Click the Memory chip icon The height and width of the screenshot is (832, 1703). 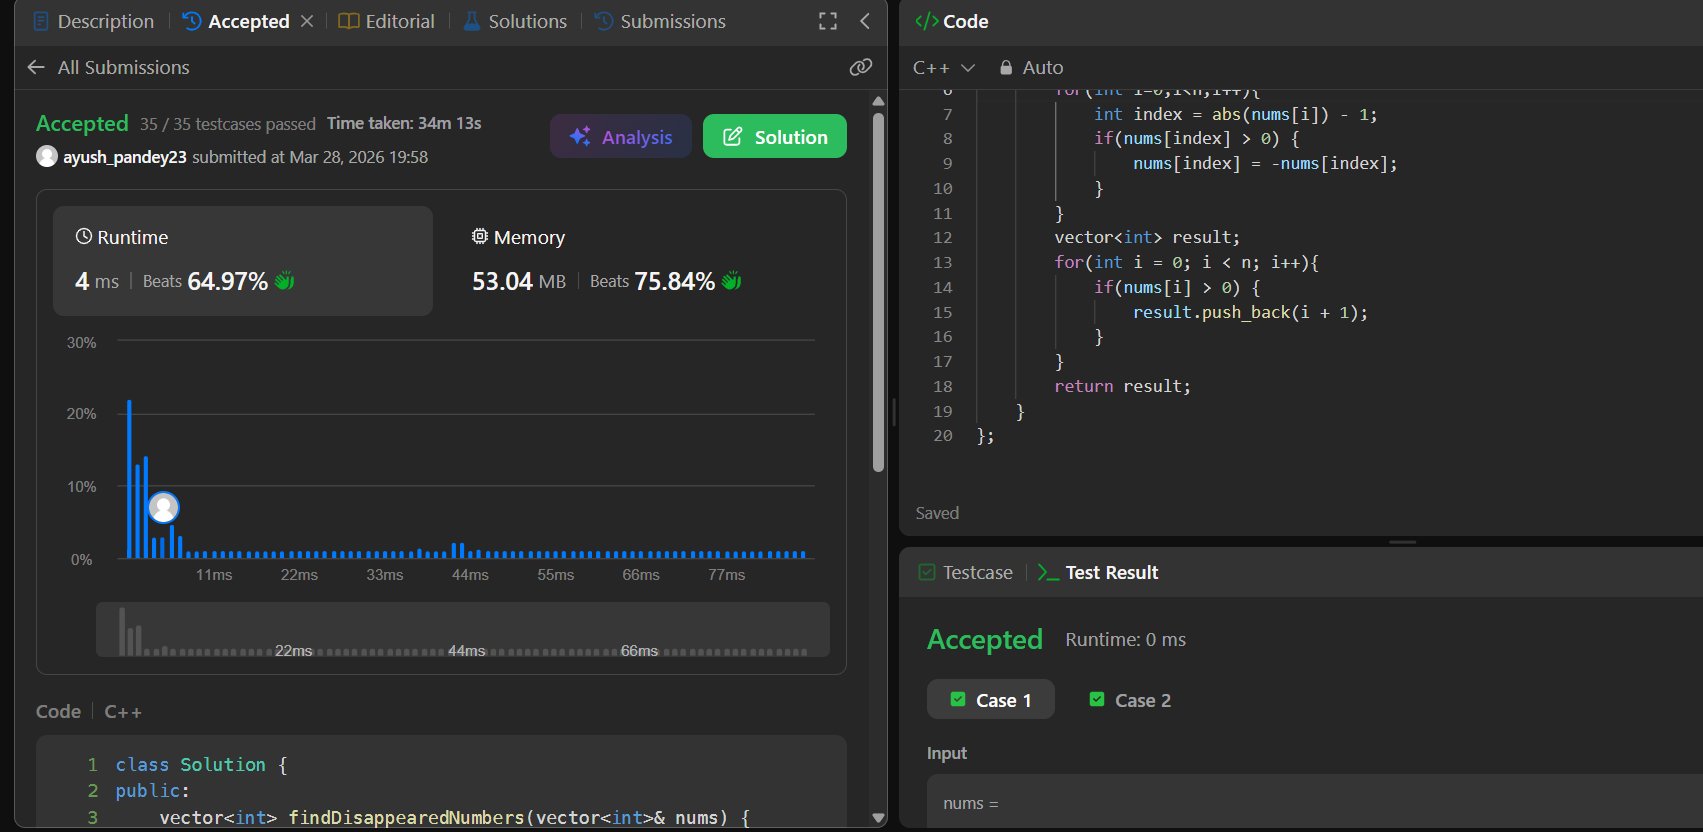(480, 237)
